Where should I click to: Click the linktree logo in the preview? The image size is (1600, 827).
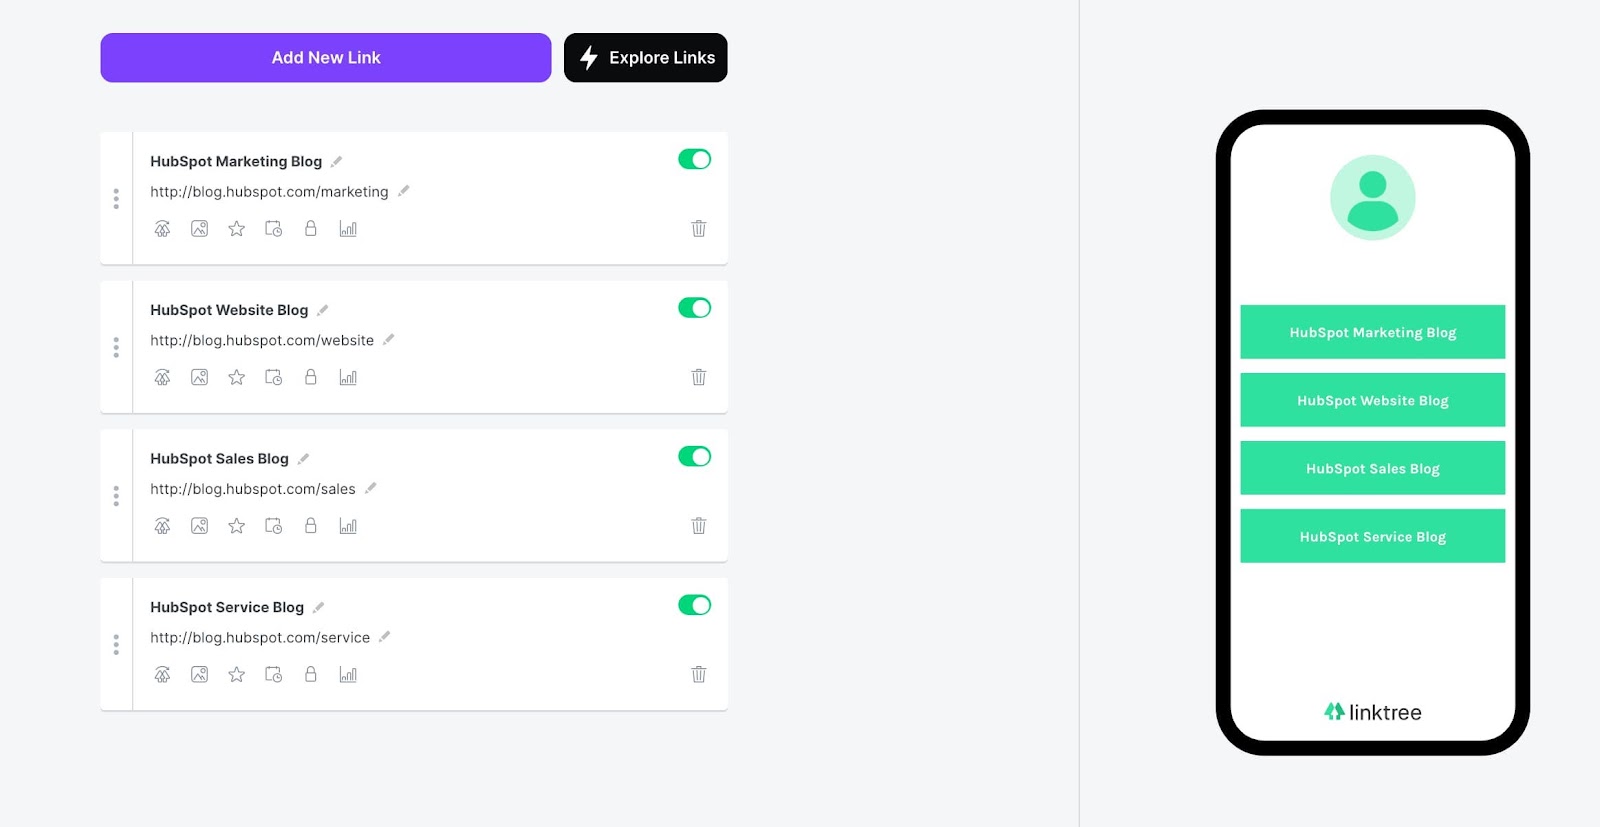tap(1372, 711)
